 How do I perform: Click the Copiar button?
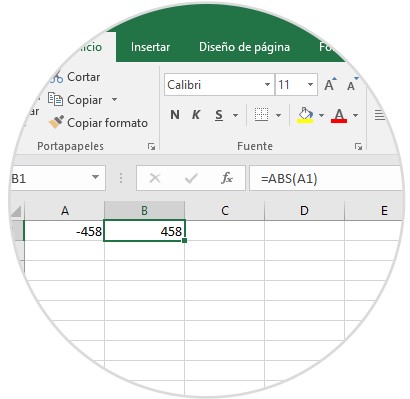75,100
